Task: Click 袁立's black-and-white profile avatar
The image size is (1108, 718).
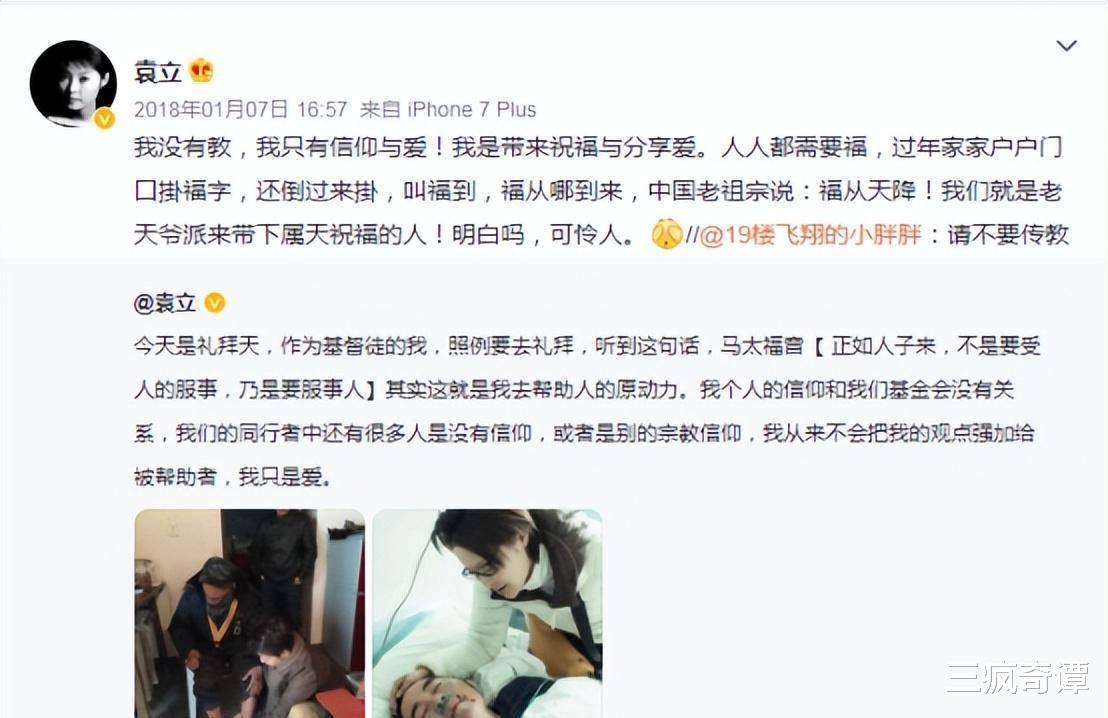Action: (73, 83)
